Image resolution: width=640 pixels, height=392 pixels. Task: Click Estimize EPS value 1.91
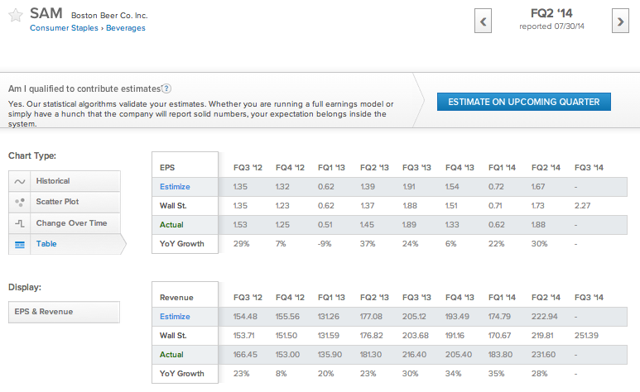(x=409, y=187)
